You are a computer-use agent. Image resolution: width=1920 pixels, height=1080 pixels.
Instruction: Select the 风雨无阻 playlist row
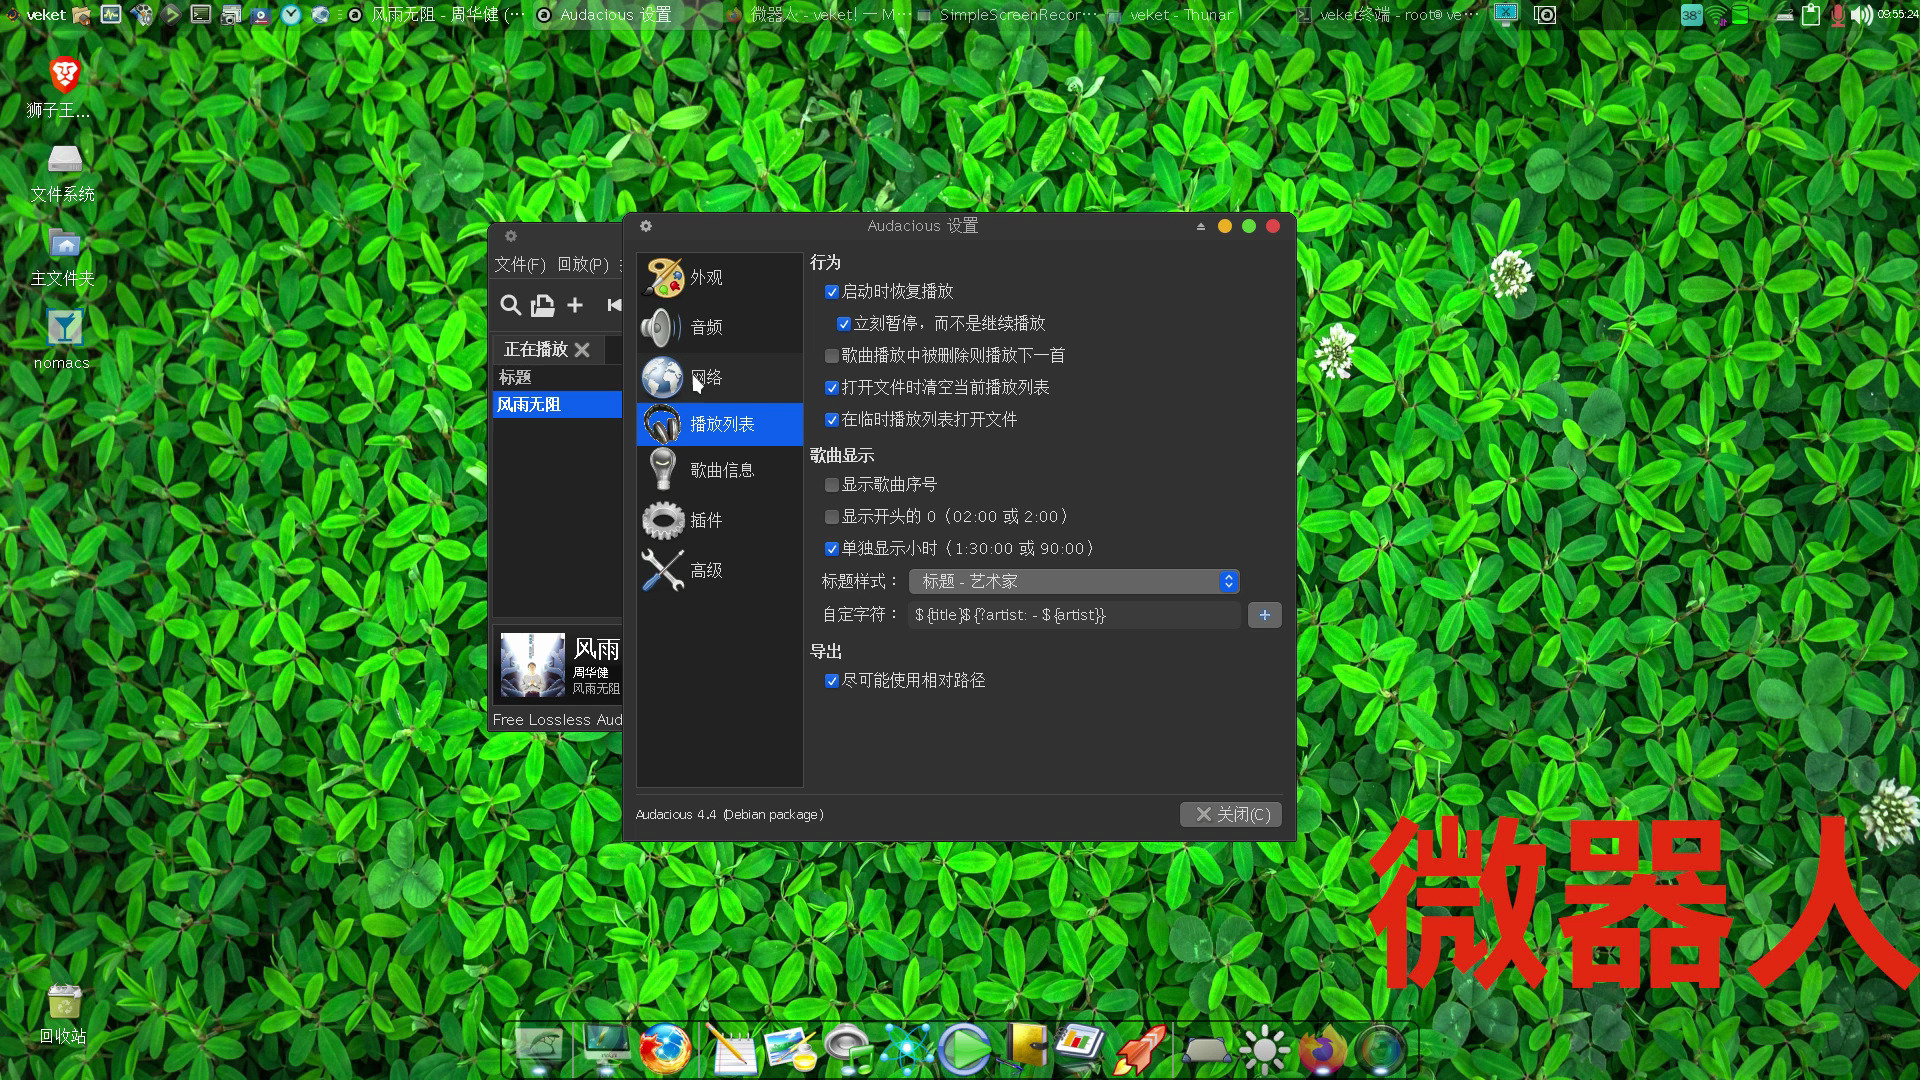tap(557, 404)
